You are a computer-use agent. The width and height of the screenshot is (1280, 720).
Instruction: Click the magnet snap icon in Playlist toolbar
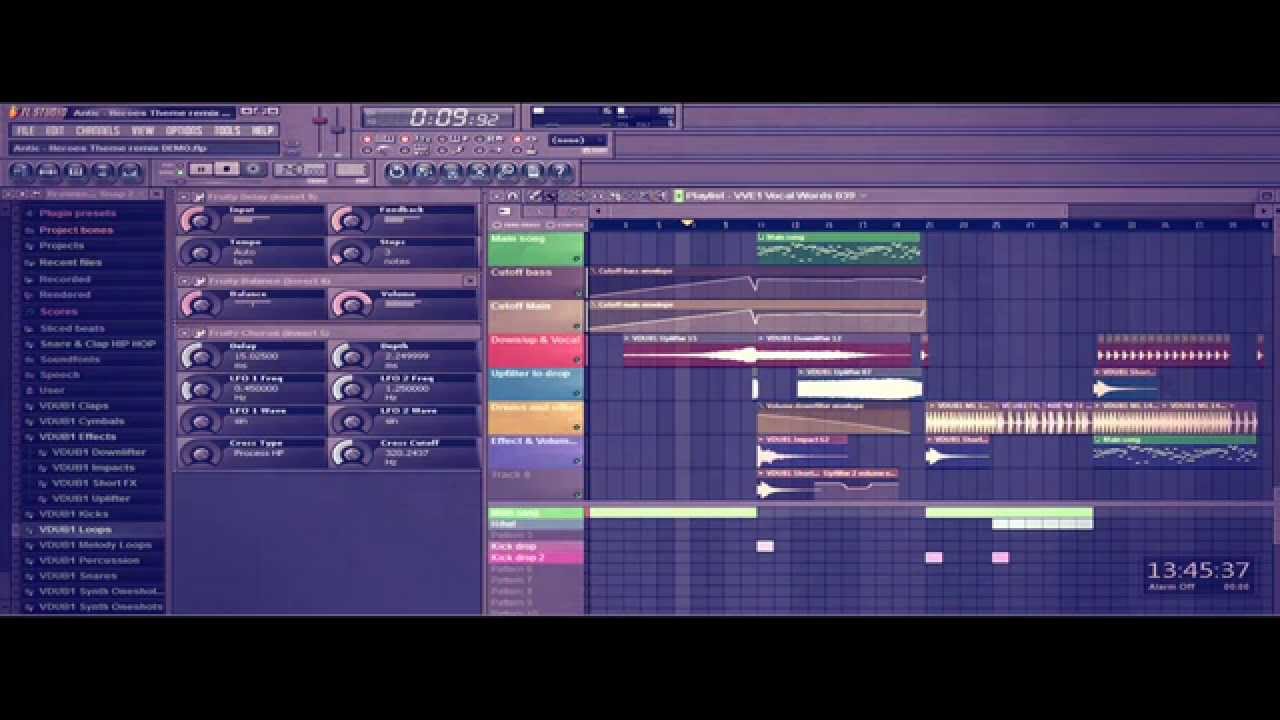click(512, 196)
